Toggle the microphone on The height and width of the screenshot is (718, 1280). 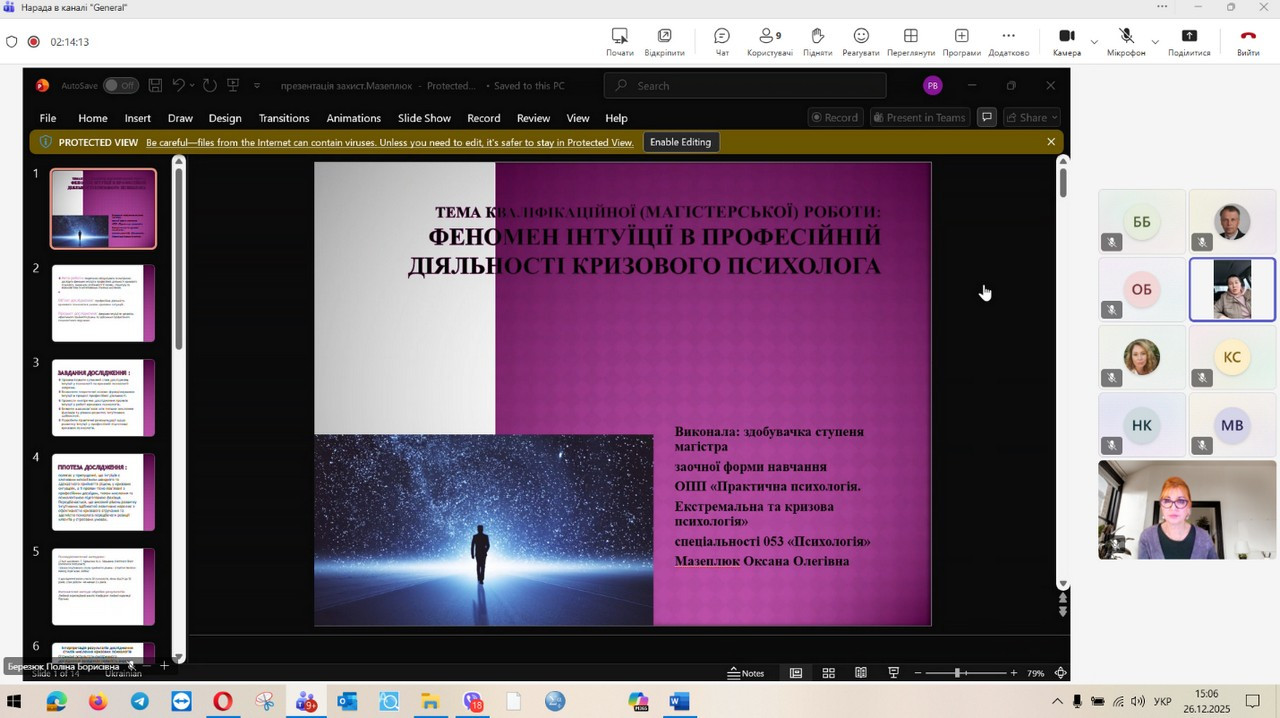pyautogui.click(x=1125, y=41)
